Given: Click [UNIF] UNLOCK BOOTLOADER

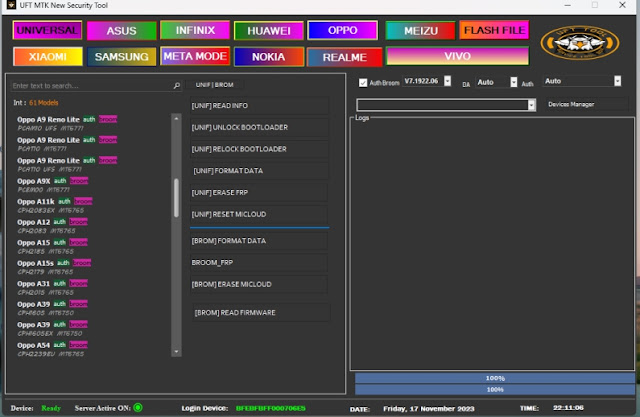Looking at the screenshot, I should click(x=259, y=127).
